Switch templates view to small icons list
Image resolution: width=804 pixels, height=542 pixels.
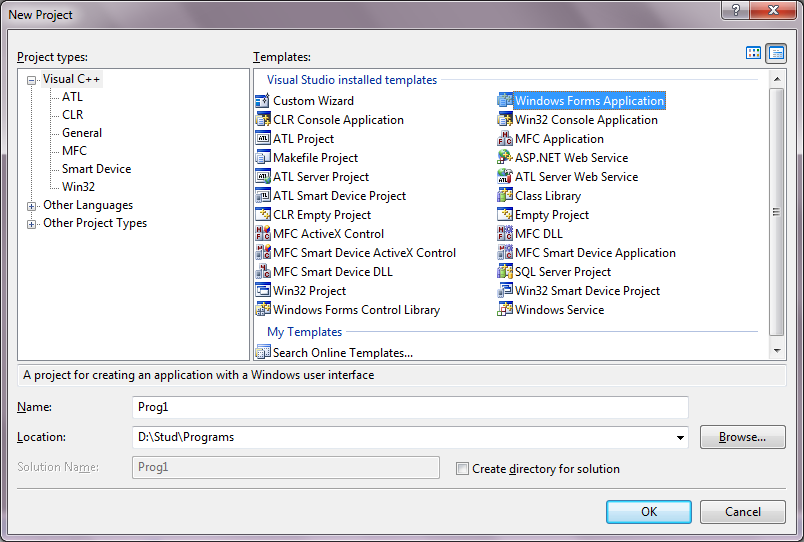(x=776, y=53)
